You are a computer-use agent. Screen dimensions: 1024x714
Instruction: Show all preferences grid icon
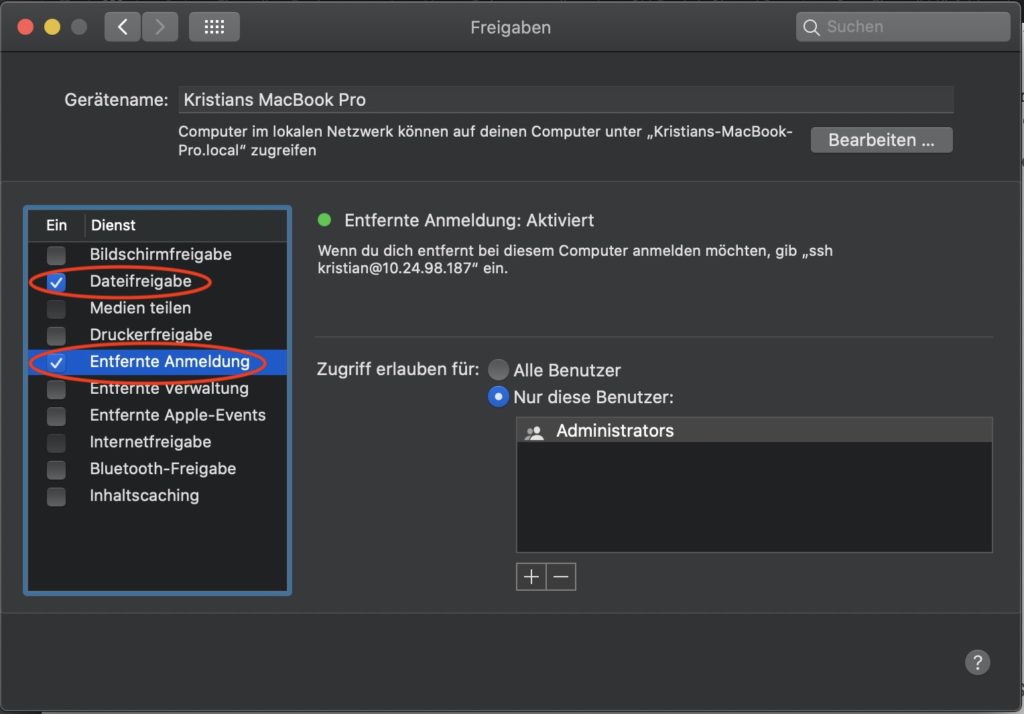click(214, 27)
